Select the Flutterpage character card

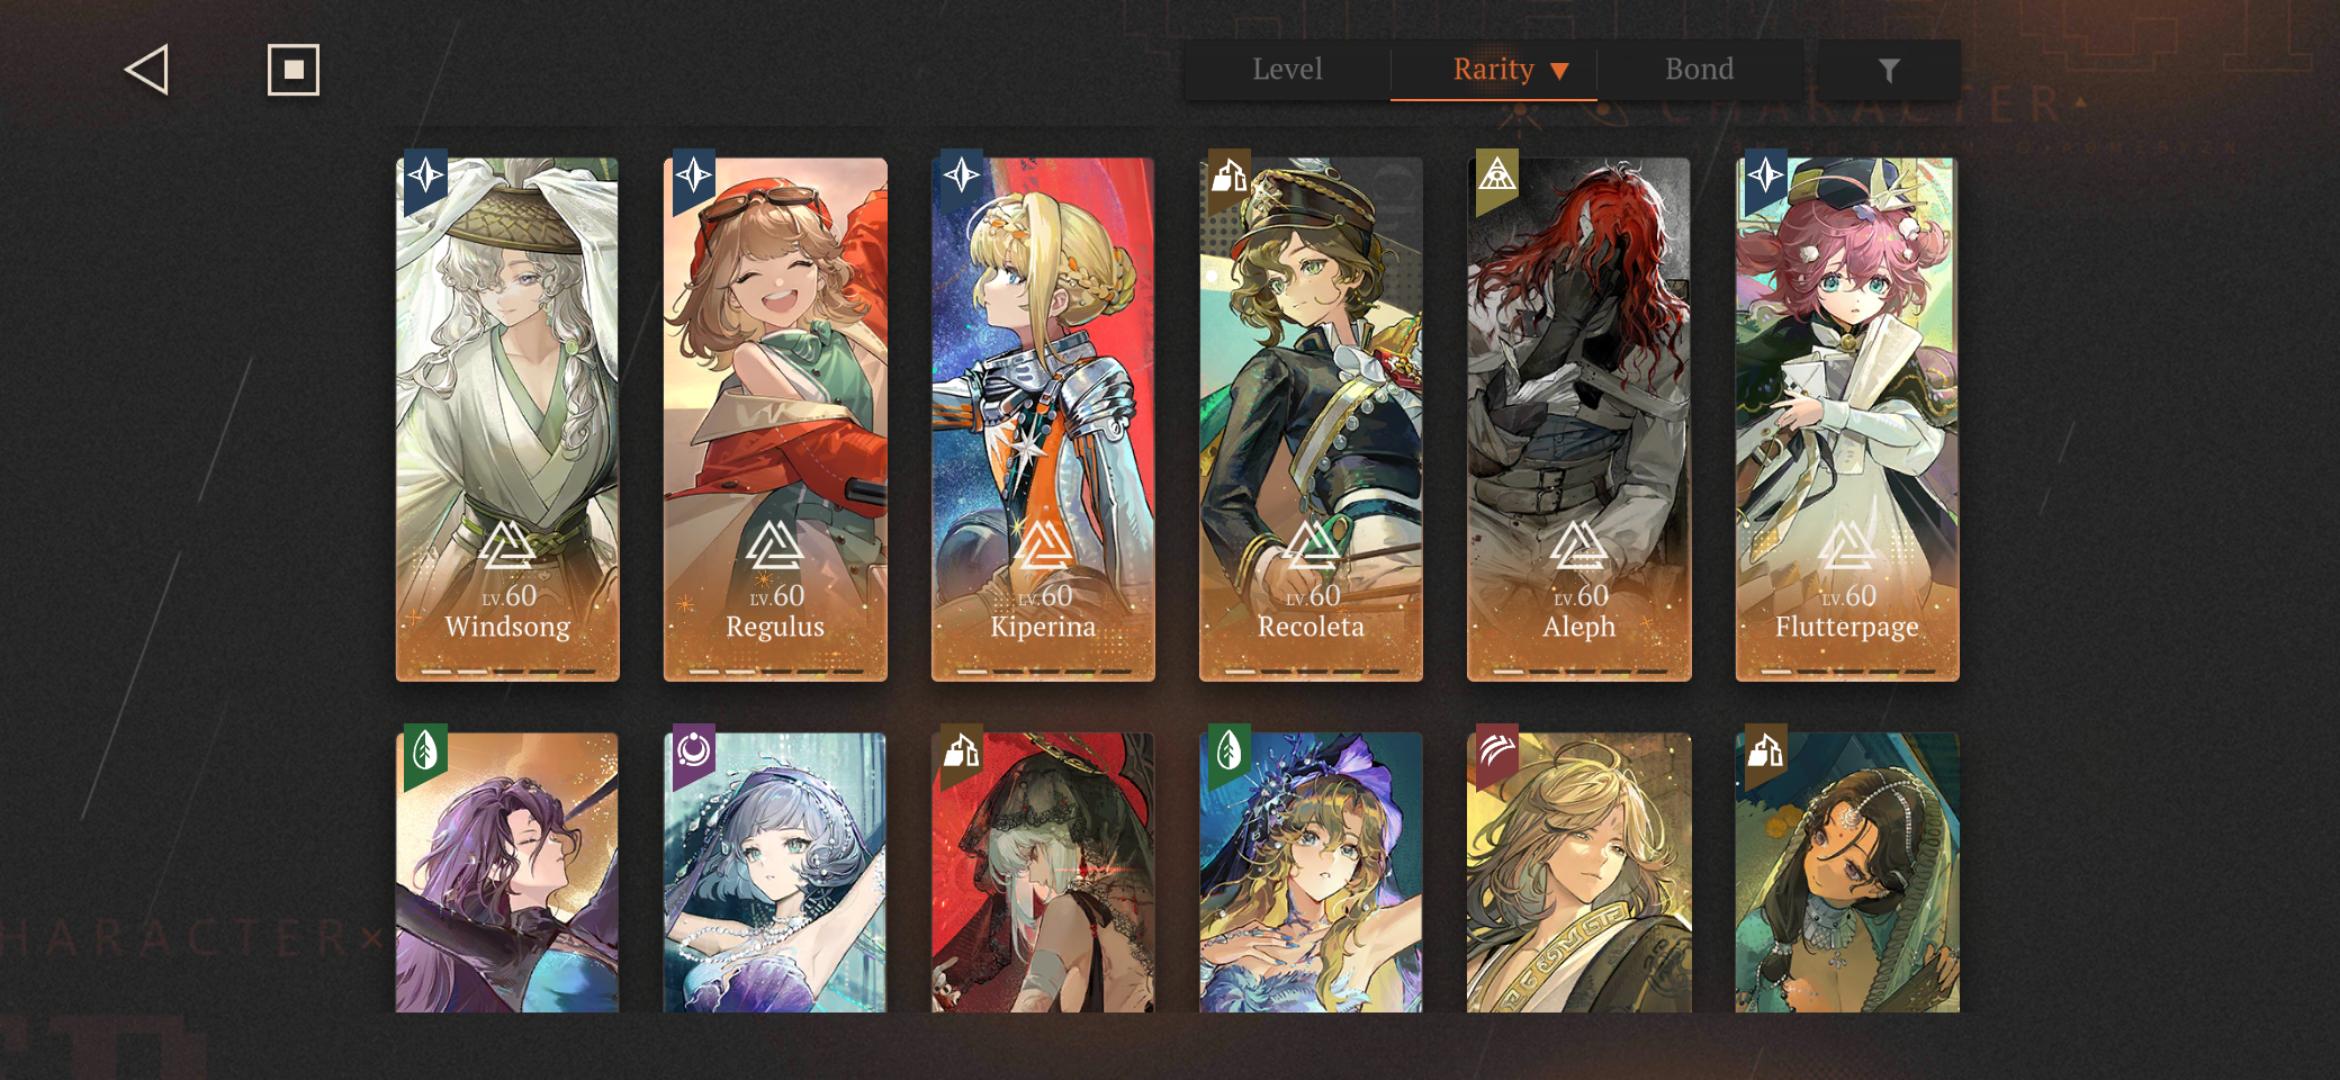click(x=1847, y=419)
